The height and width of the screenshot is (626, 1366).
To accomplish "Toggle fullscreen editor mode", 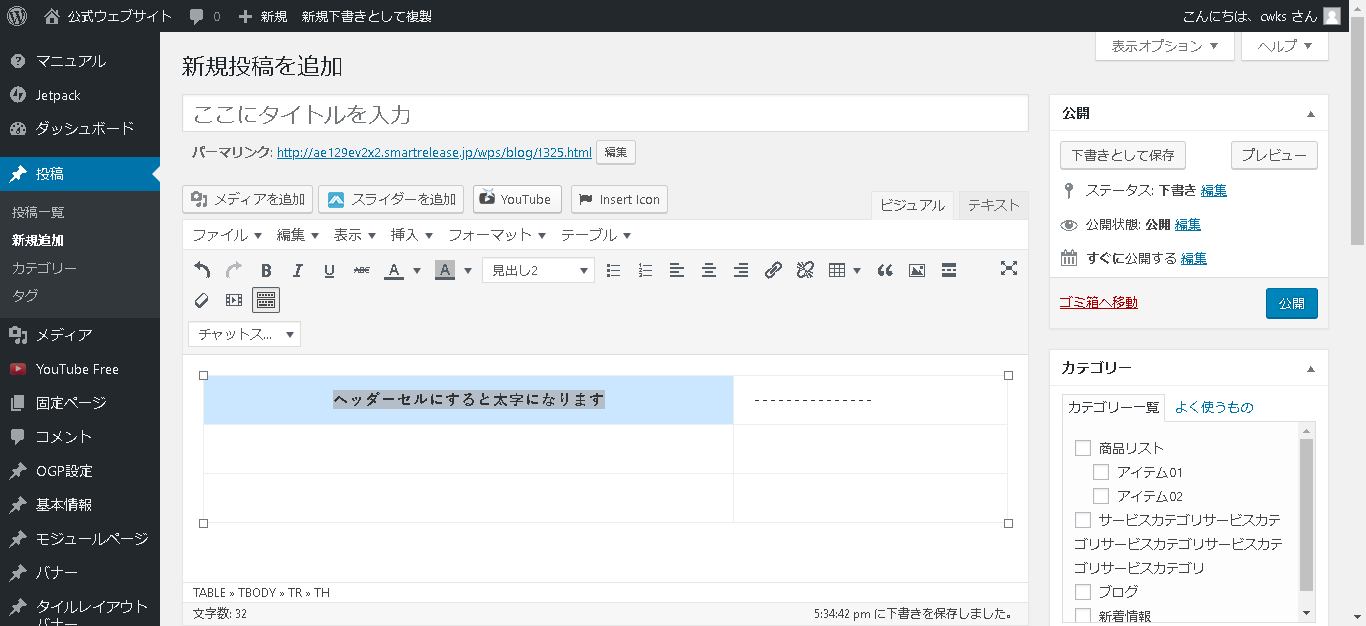I will [1009, 269].
